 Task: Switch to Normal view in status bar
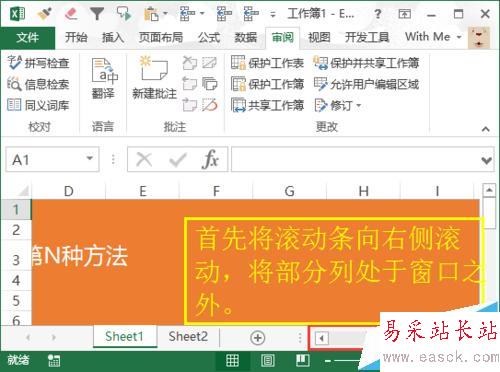tap(232, 360)
